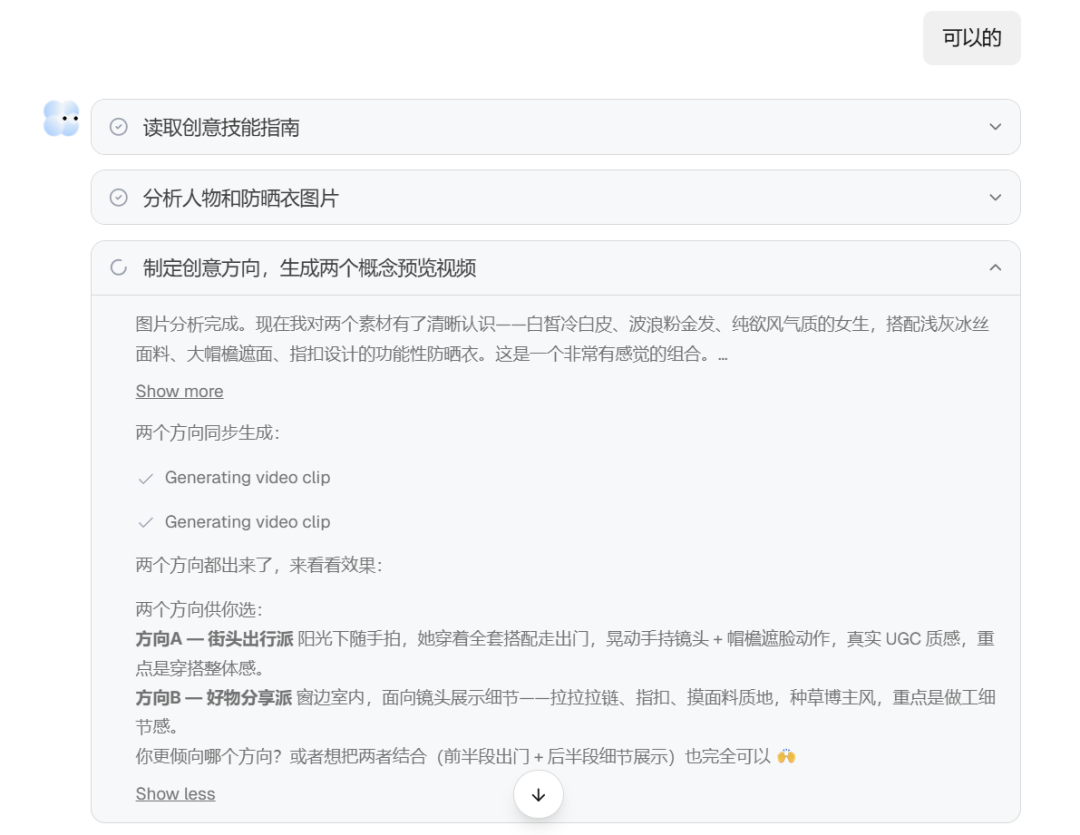The width and height of the screenshot is (1080, 835).
Task: Click the Show less link
Action: coord(175,793)
